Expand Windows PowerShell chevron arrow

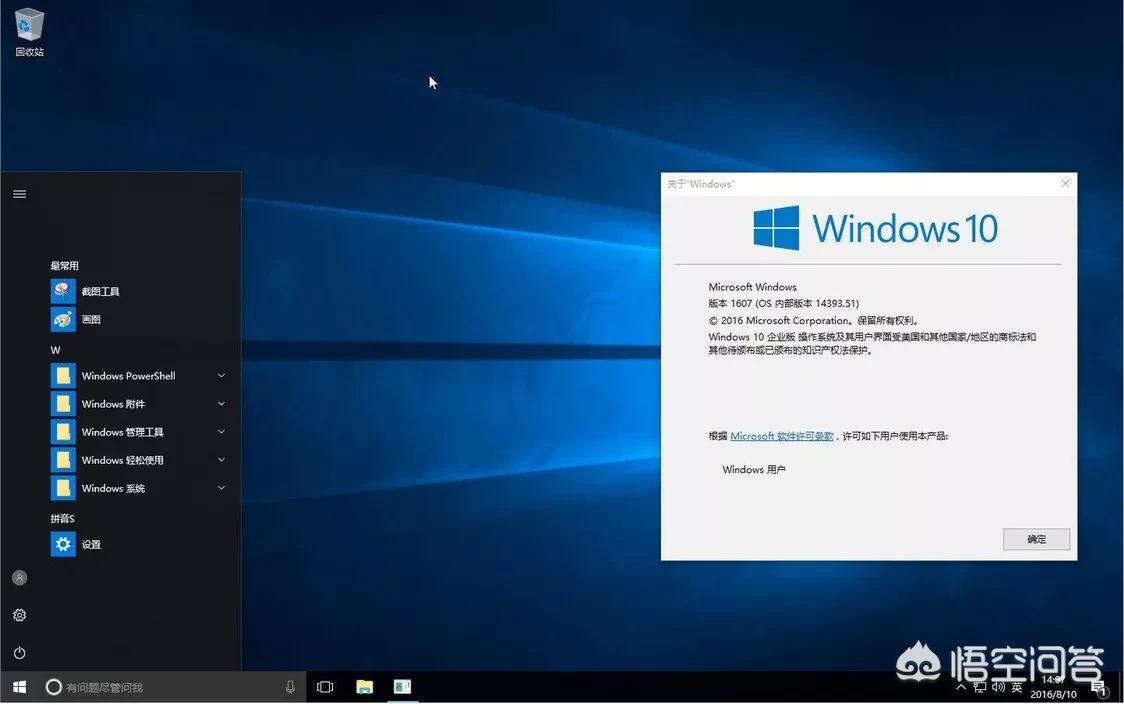(222, 376)
